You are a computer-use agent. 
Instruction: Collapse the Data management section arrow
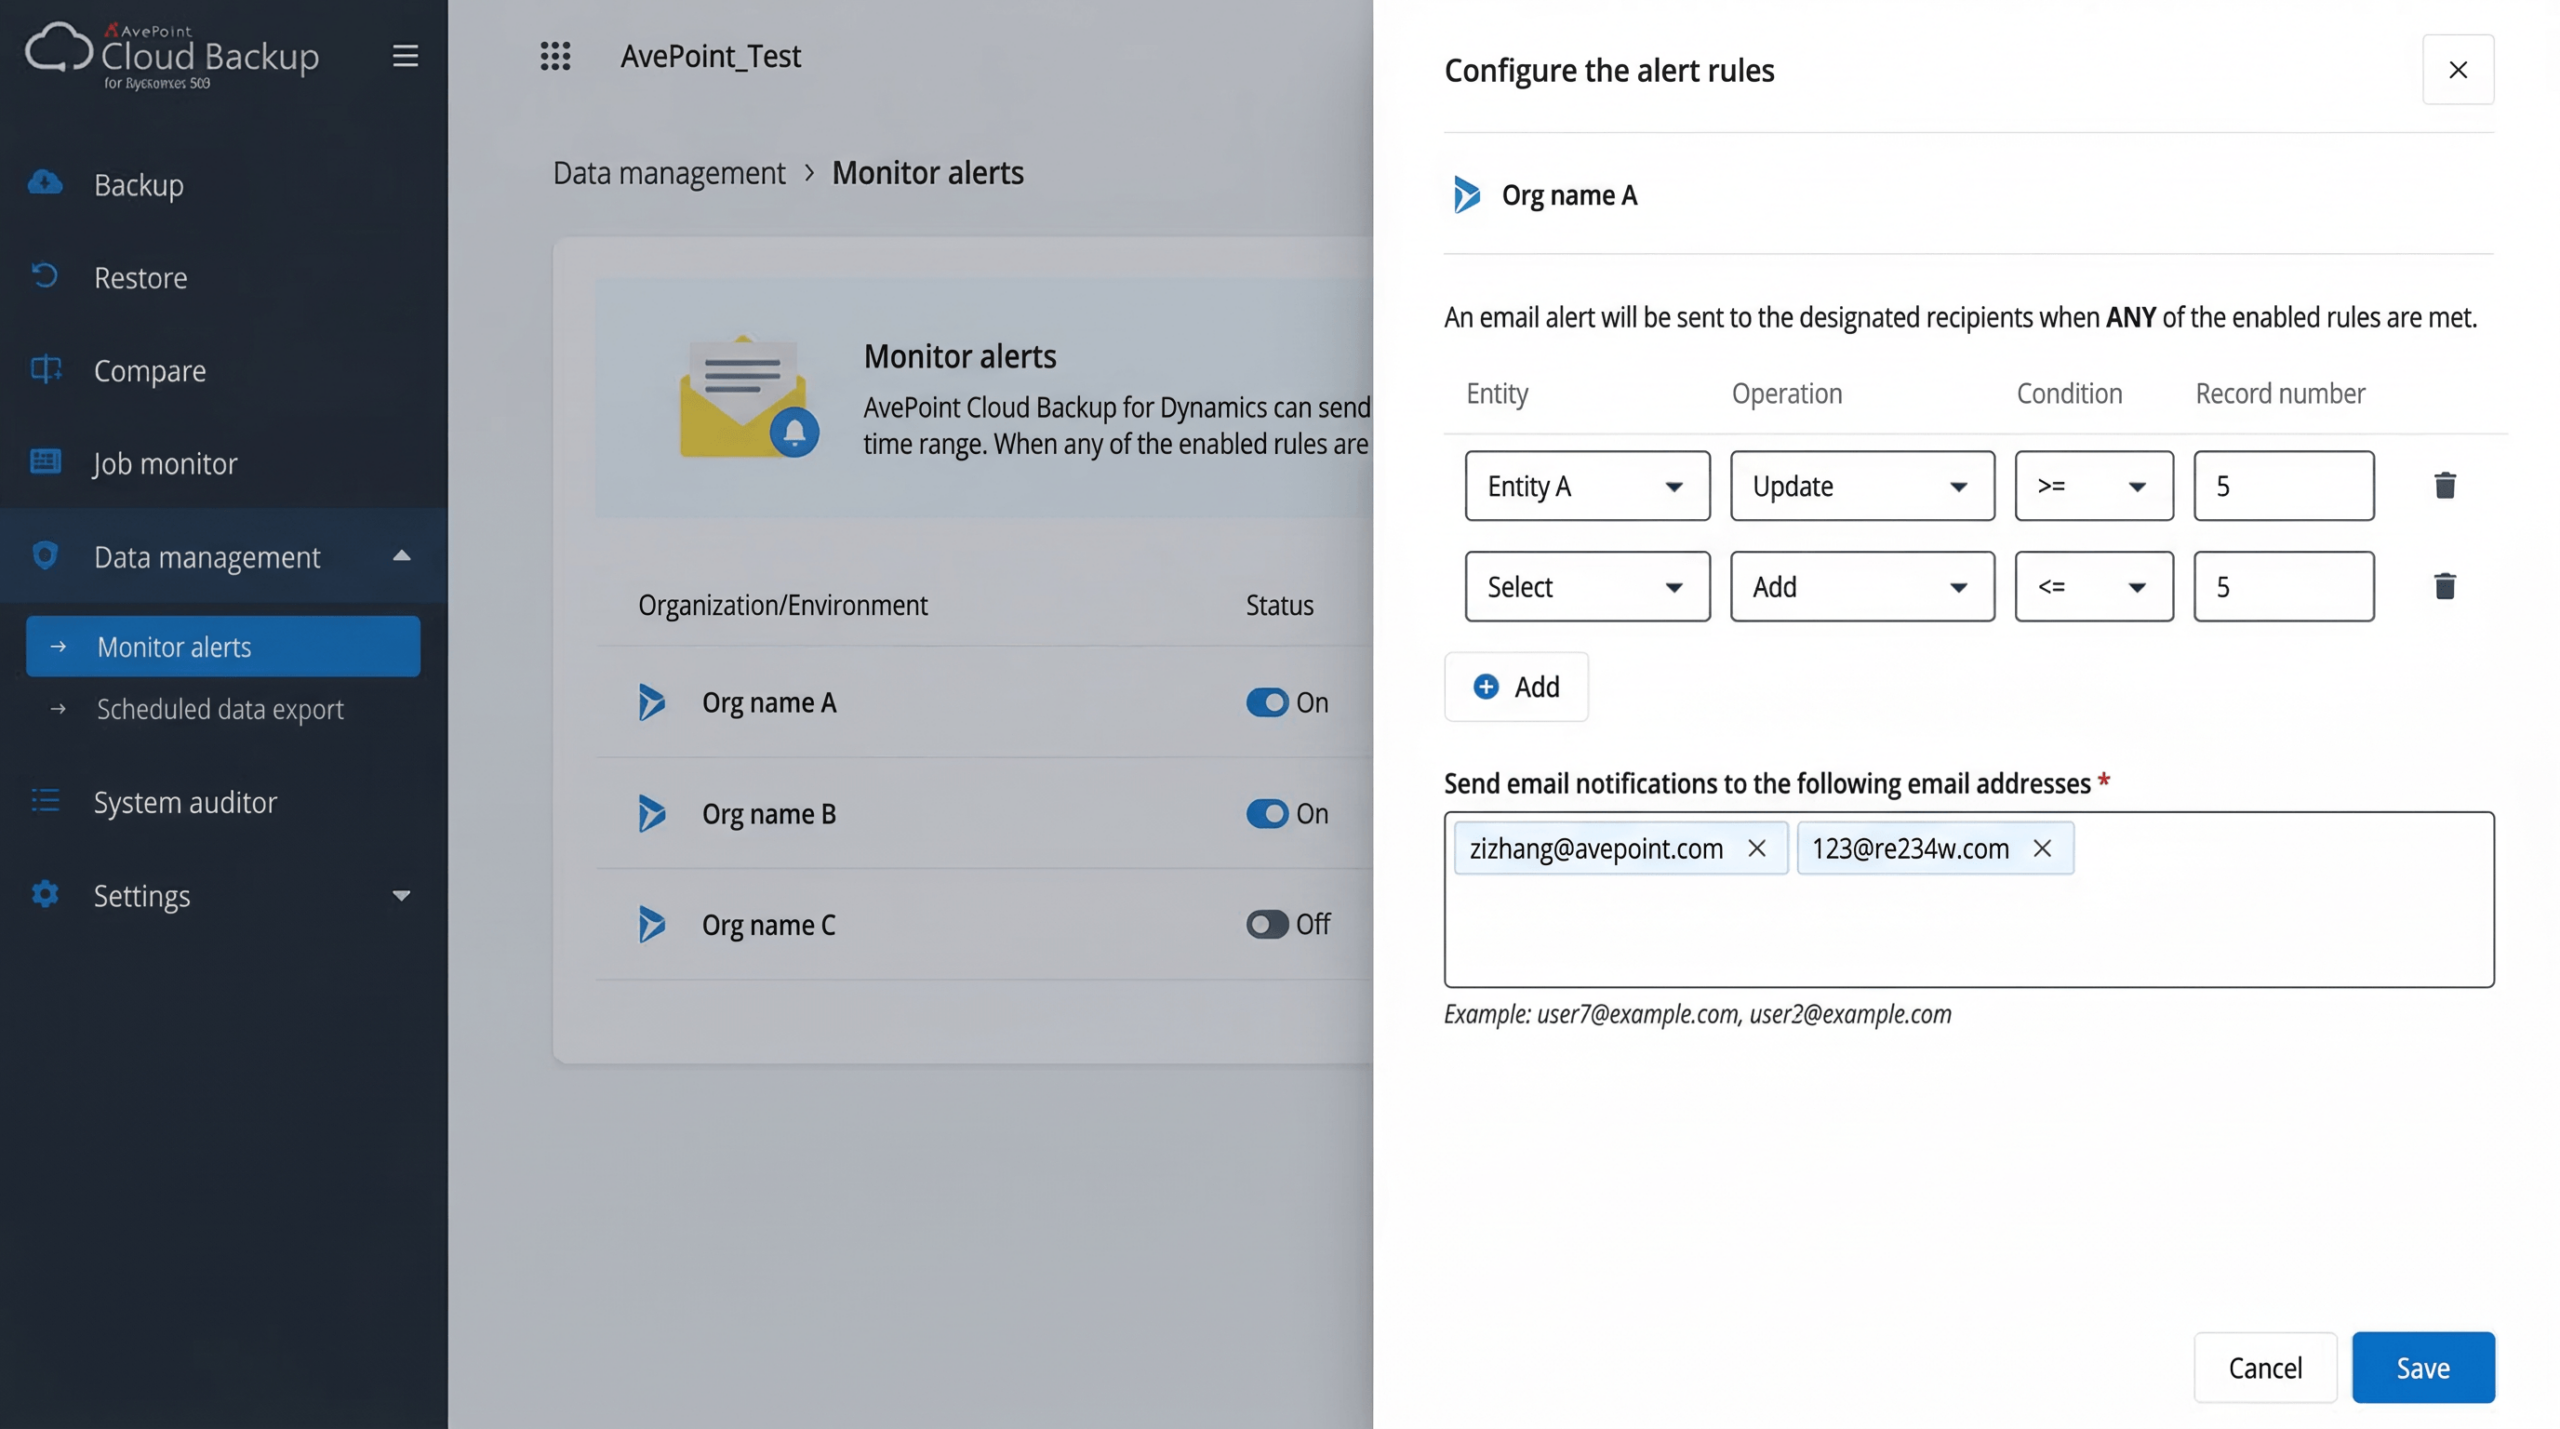(401, 556)
